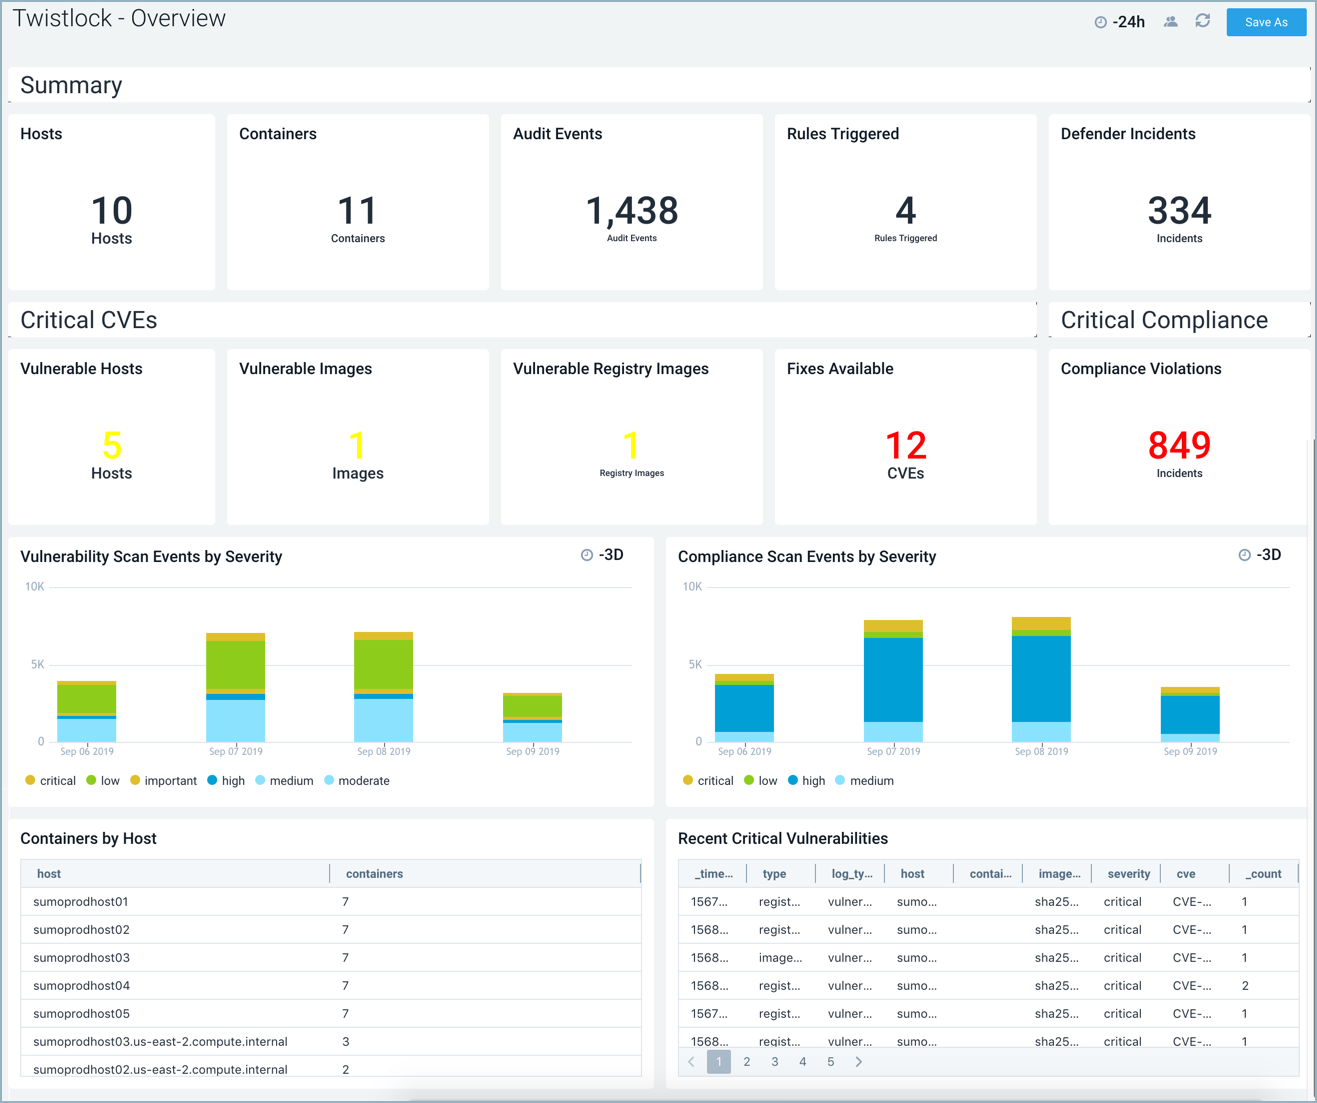Screen dimensions: 1317x1103
Task: Open the -3D time clock on Compliance Scan panel
Action: 1245,554
